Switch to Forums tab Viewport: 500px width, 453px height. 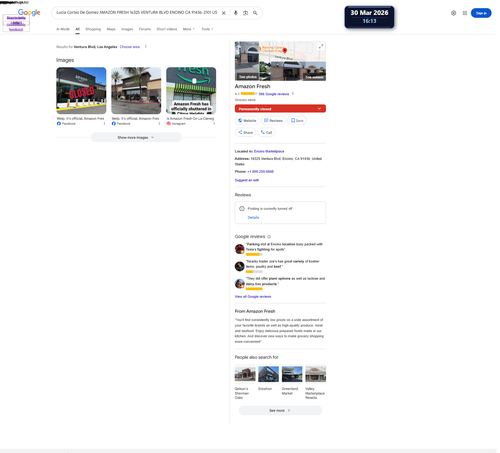(x=145, y=29)
